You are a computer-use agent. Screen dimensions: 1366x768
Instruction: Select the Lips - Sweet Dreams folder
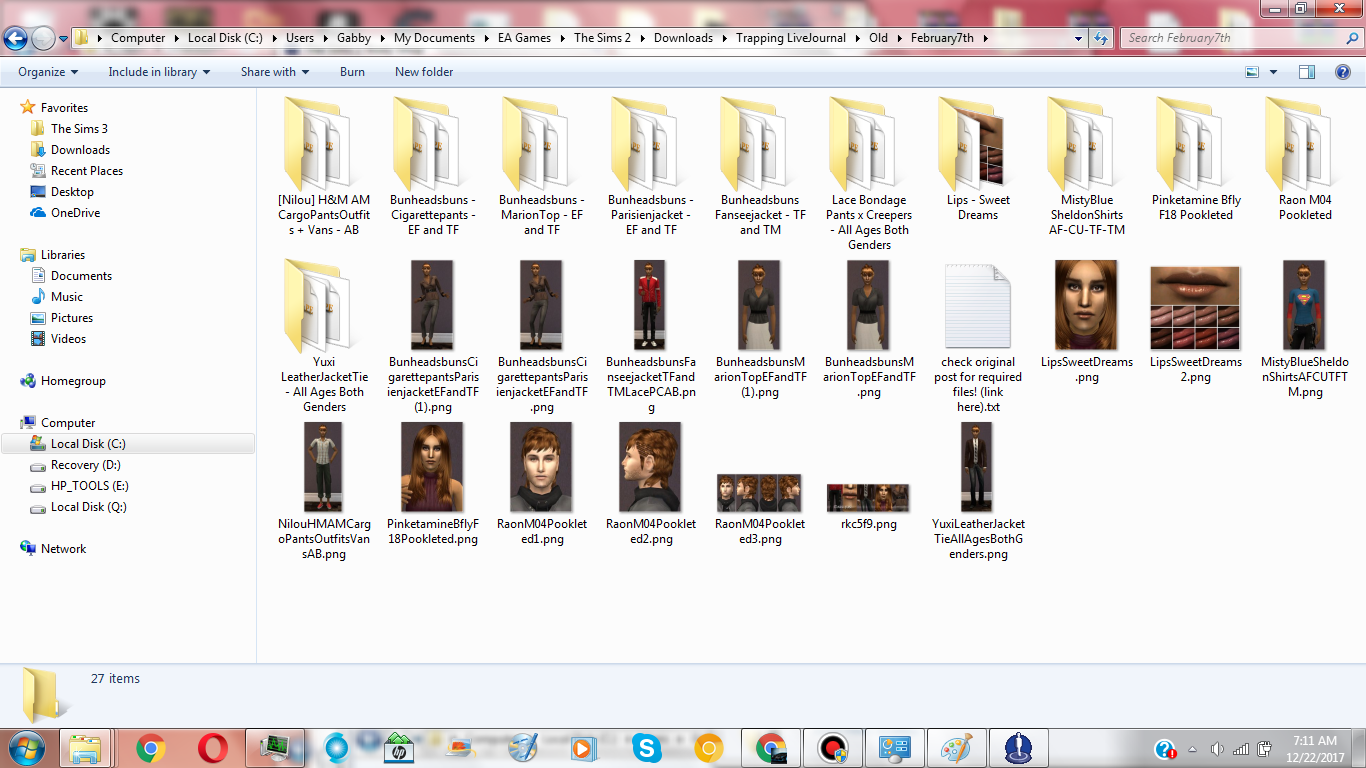(977, 160)
